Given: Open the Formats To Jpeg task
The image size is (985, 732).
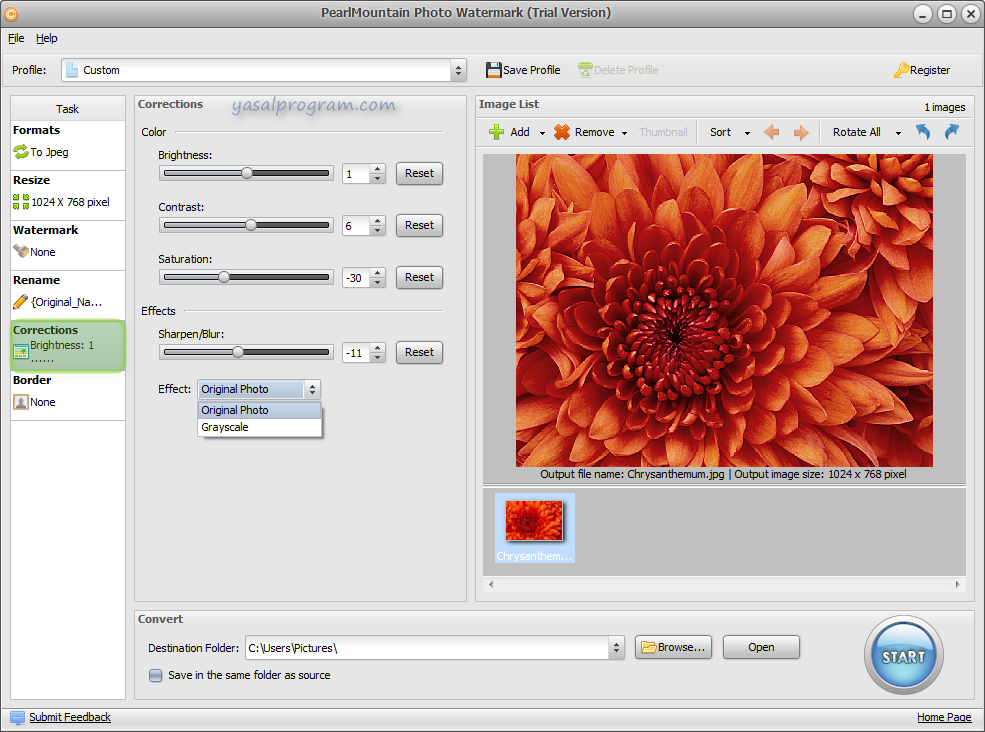Looking at the screenshot, I should [67, 144].
